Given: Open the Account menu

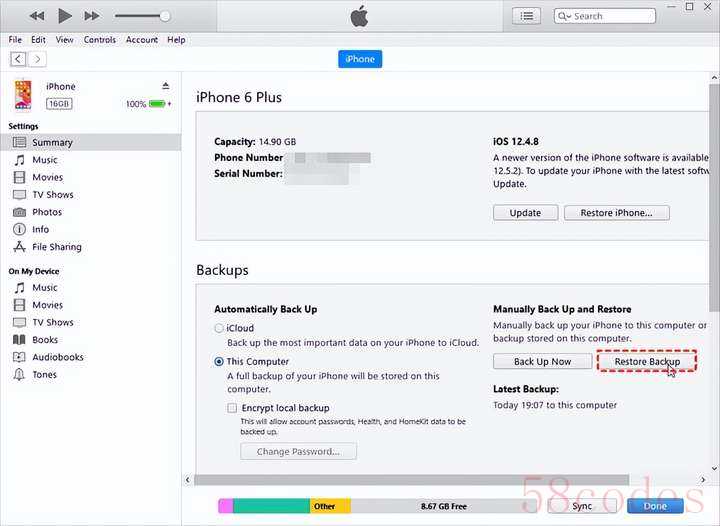Looking at the screenshot, I should (x=142, y=40).
